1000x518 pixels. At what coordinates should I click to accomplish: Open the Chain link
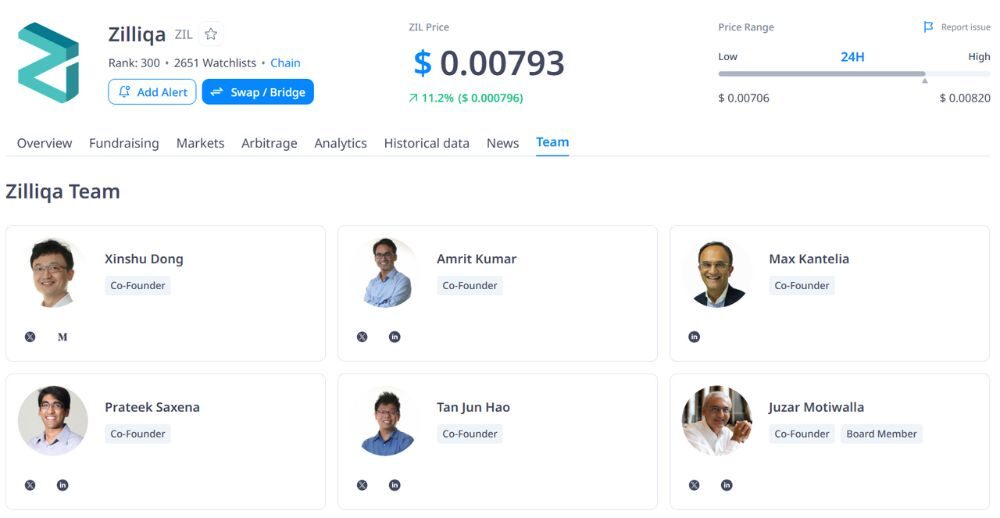[285, 63]
